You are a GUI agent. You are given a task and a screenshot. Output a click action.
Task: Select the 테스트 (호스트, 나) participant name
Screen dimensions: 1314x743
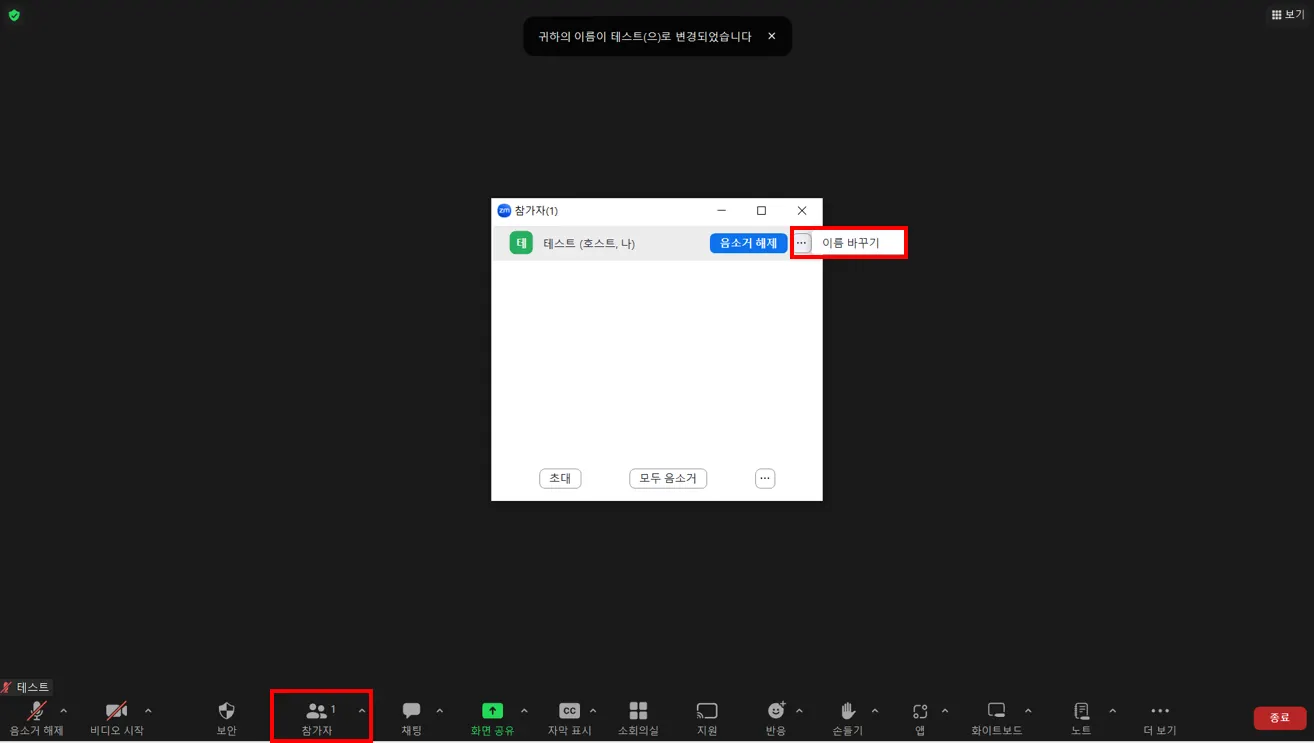pyautogui.click(x=589, y=243)
